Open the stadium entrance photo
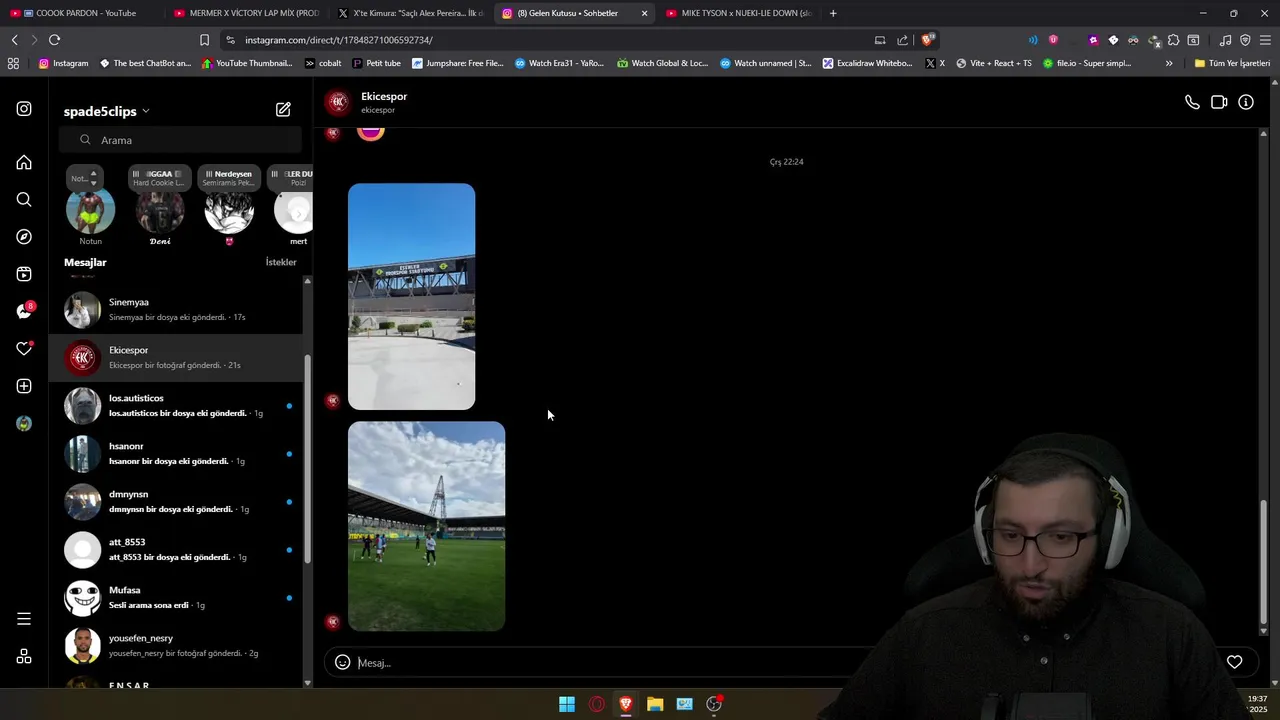 click(411, 296)
